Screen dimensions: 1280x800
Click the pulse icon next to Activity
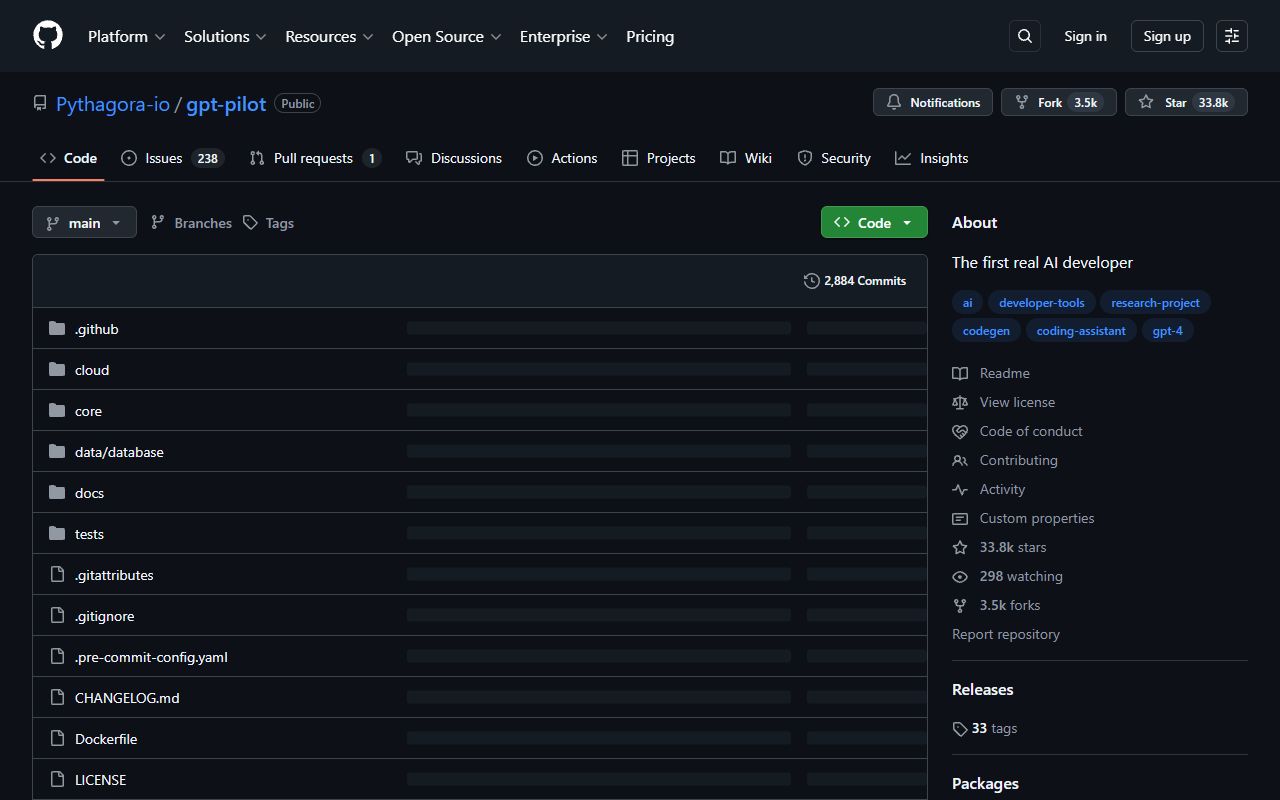pyautogui.click(x=960, y=489)
